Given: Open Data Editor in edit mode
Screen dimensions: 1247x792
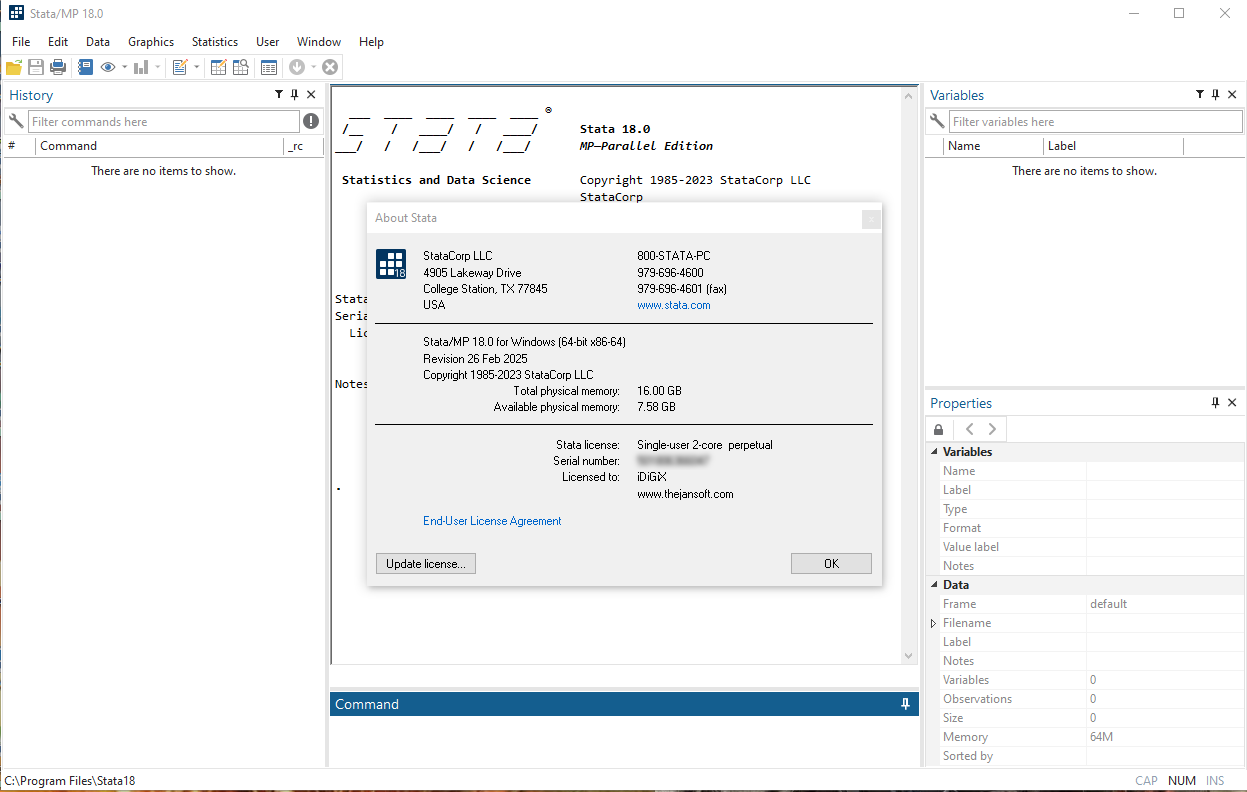Looking at the screenshot, I should click(218, 67).
